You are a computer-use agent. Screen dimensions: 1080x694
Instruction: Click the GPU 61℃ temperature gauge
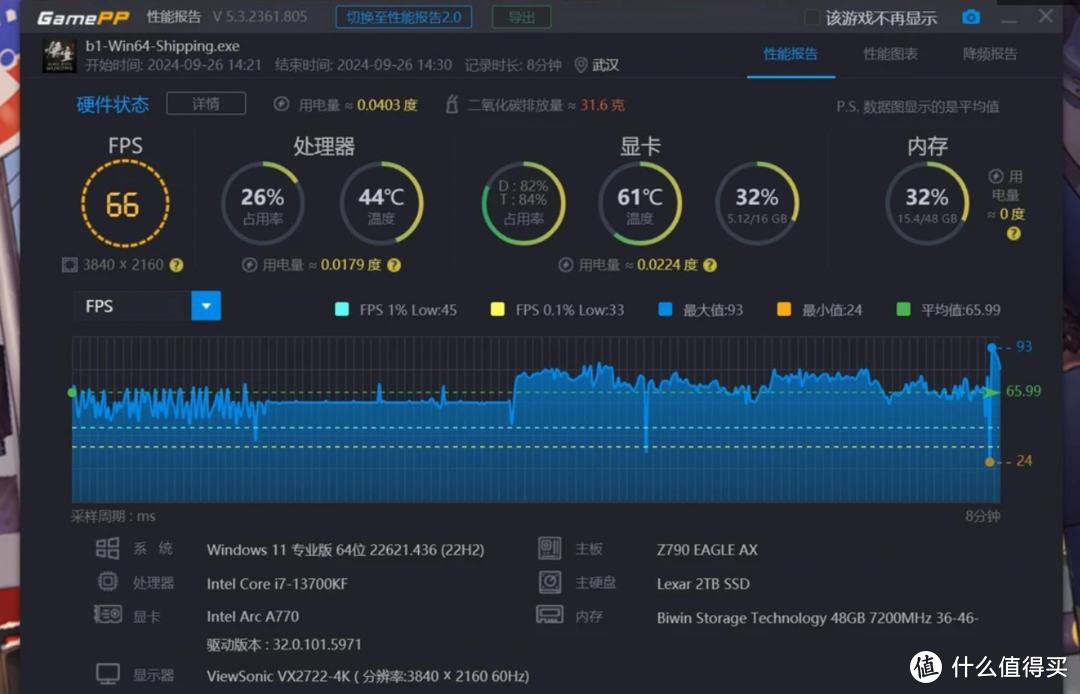click(640, 204)
